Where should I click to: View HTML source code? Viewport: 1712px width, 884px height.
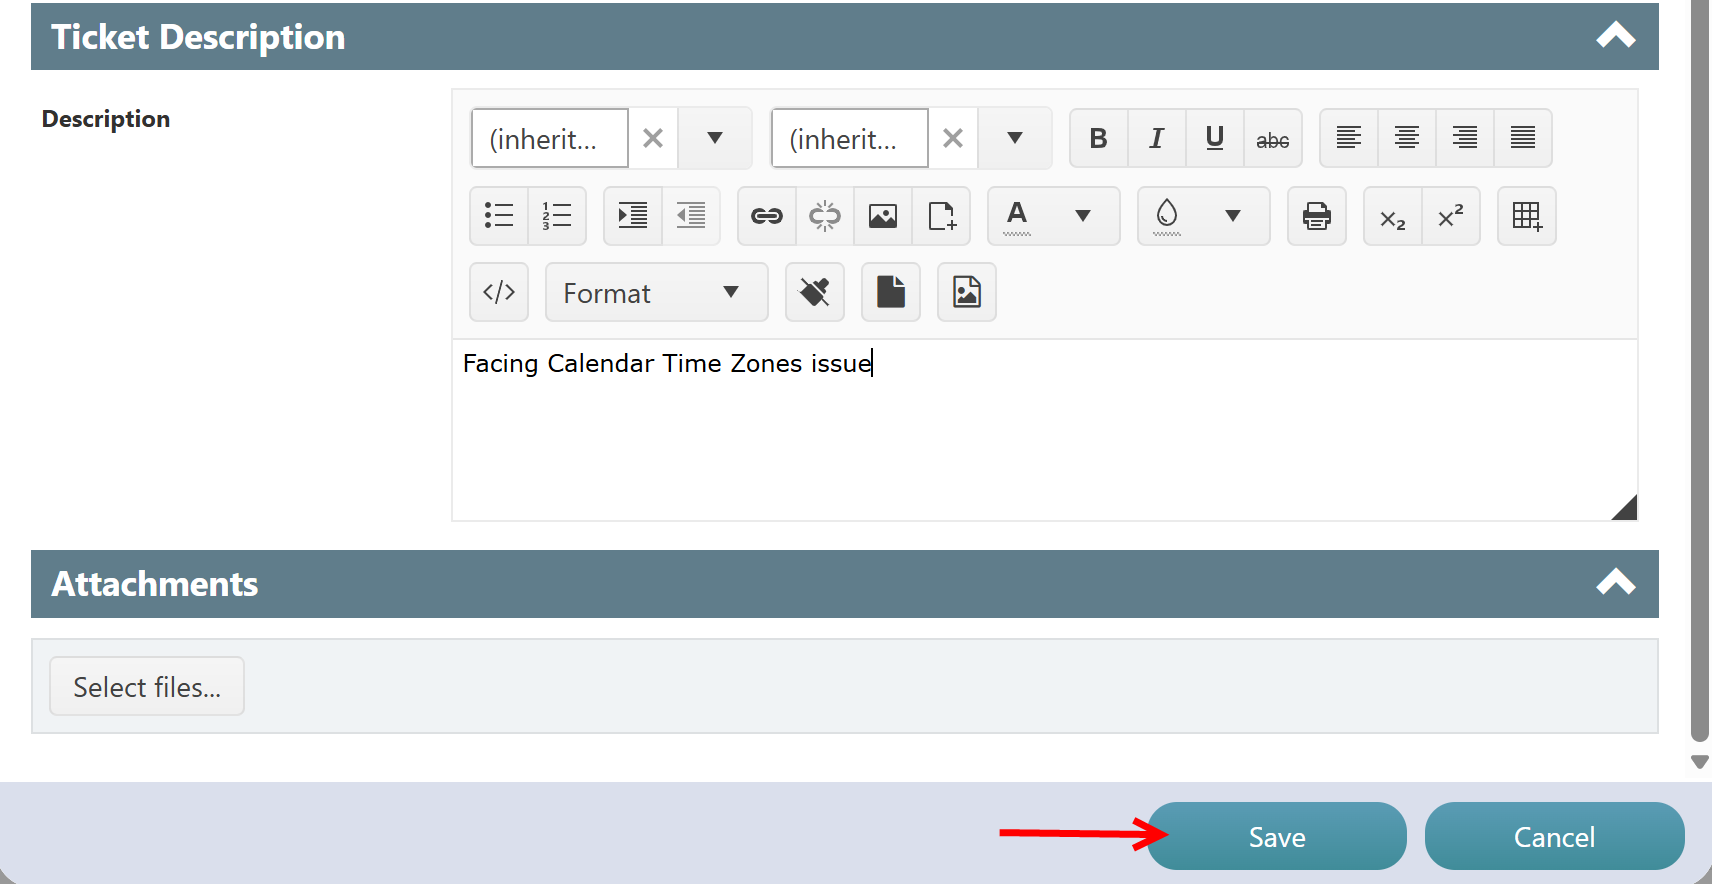pos(498,292)
